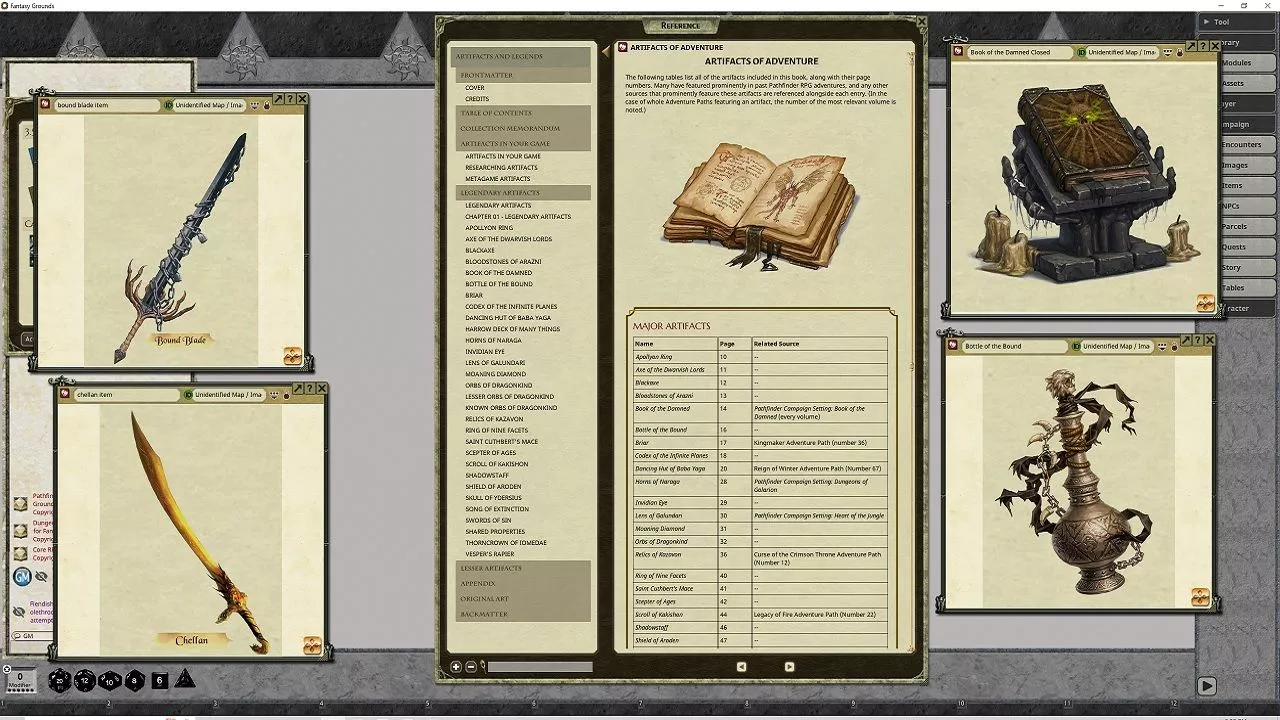Roll the d8 die

coord(135,681)
